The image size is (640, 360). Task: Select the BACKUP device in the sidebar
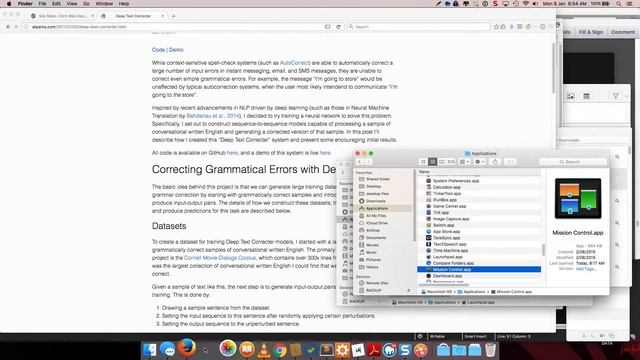click(373, 290)
